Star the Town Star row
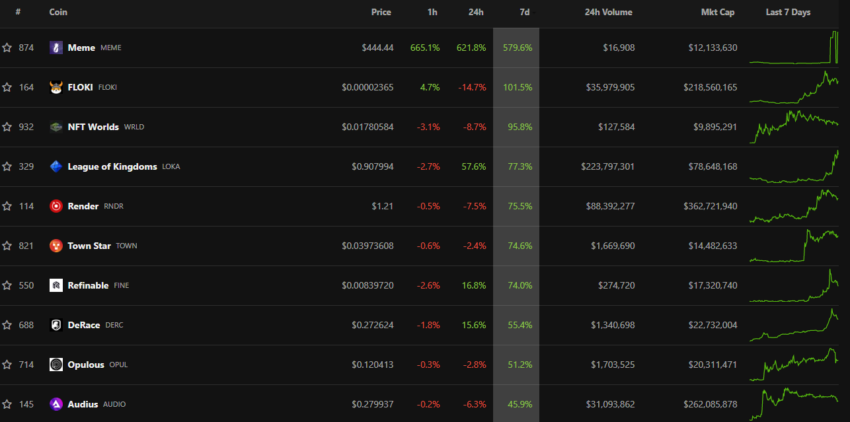Viewport: 850px width, 422px height. pos(7,246)
